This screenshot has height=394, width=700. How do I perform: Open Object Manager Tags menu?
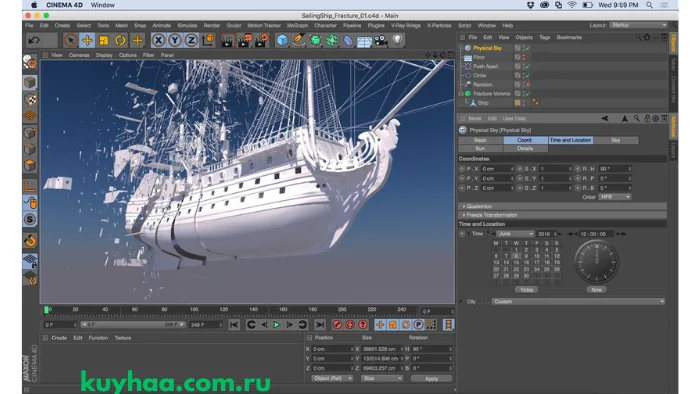pos(544,37)
